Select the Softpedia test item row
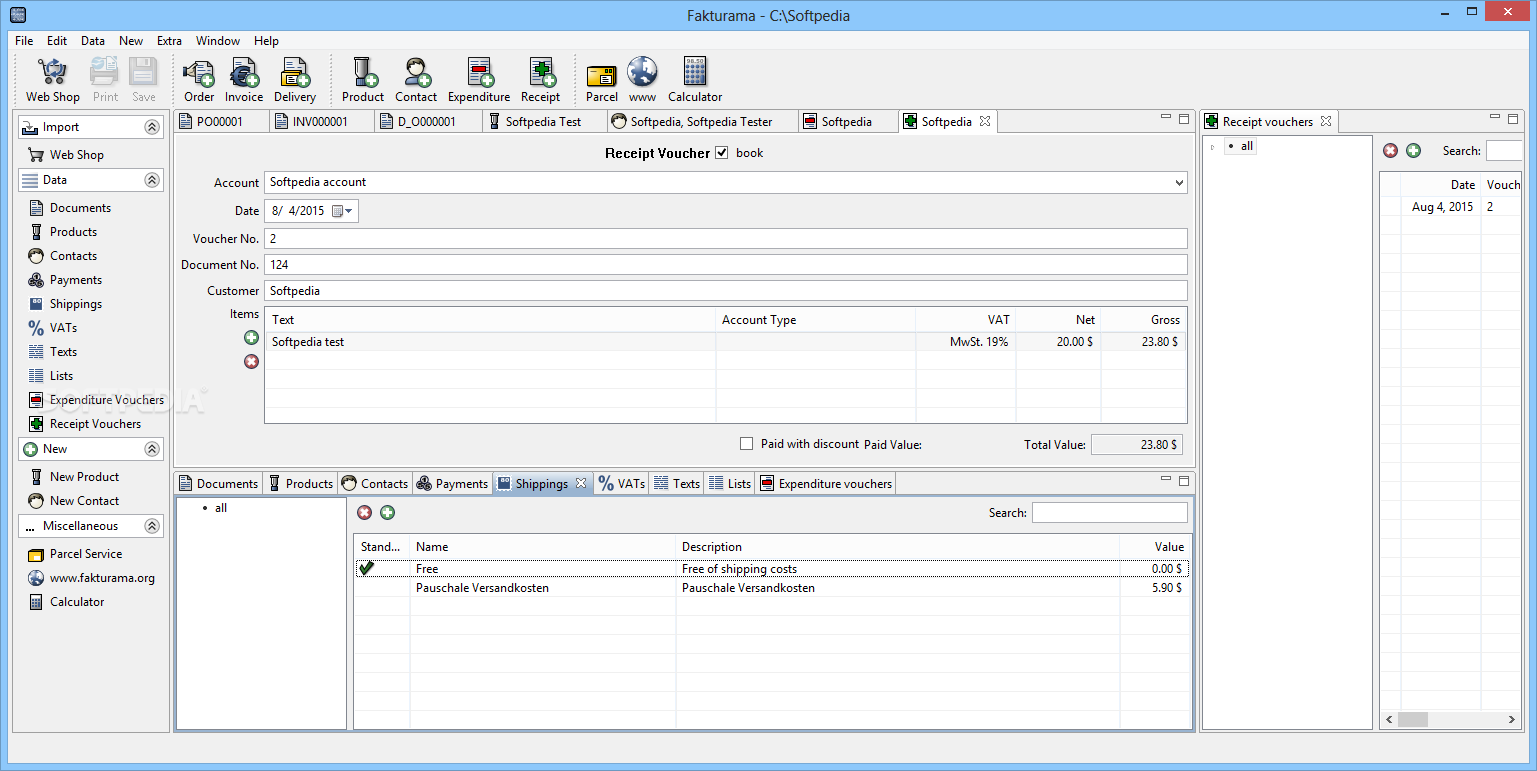The width and height of the screenshot is (1537, 771). point(726,341)
